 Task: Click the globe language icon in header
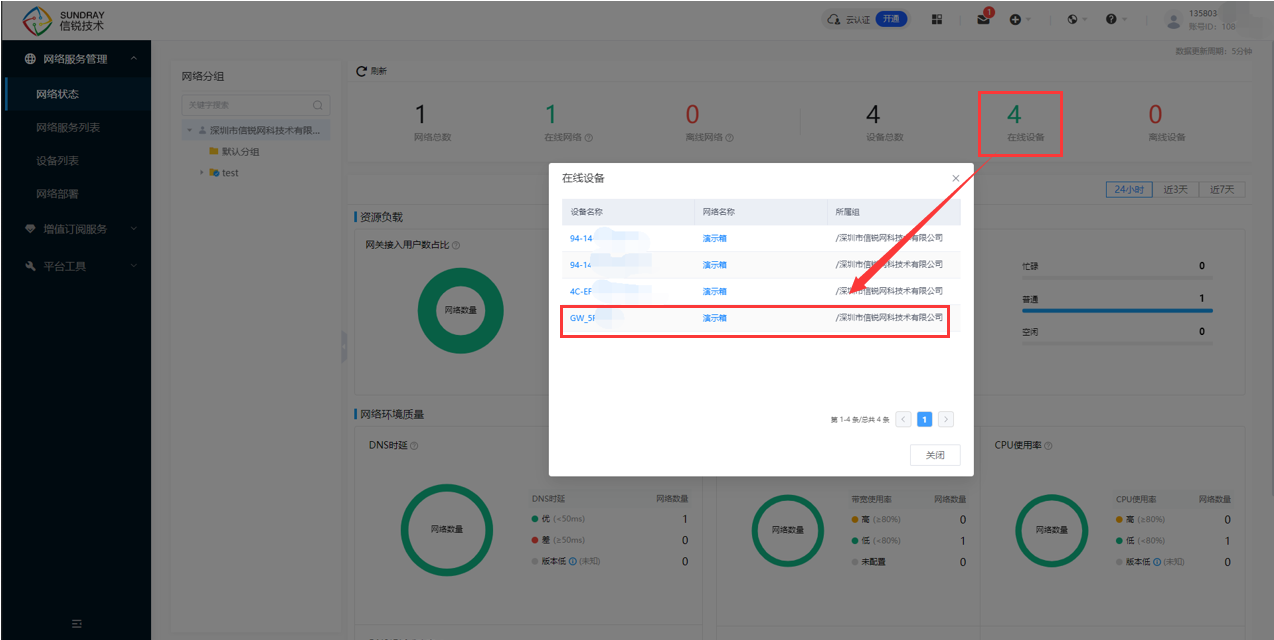coord(1072,20)
